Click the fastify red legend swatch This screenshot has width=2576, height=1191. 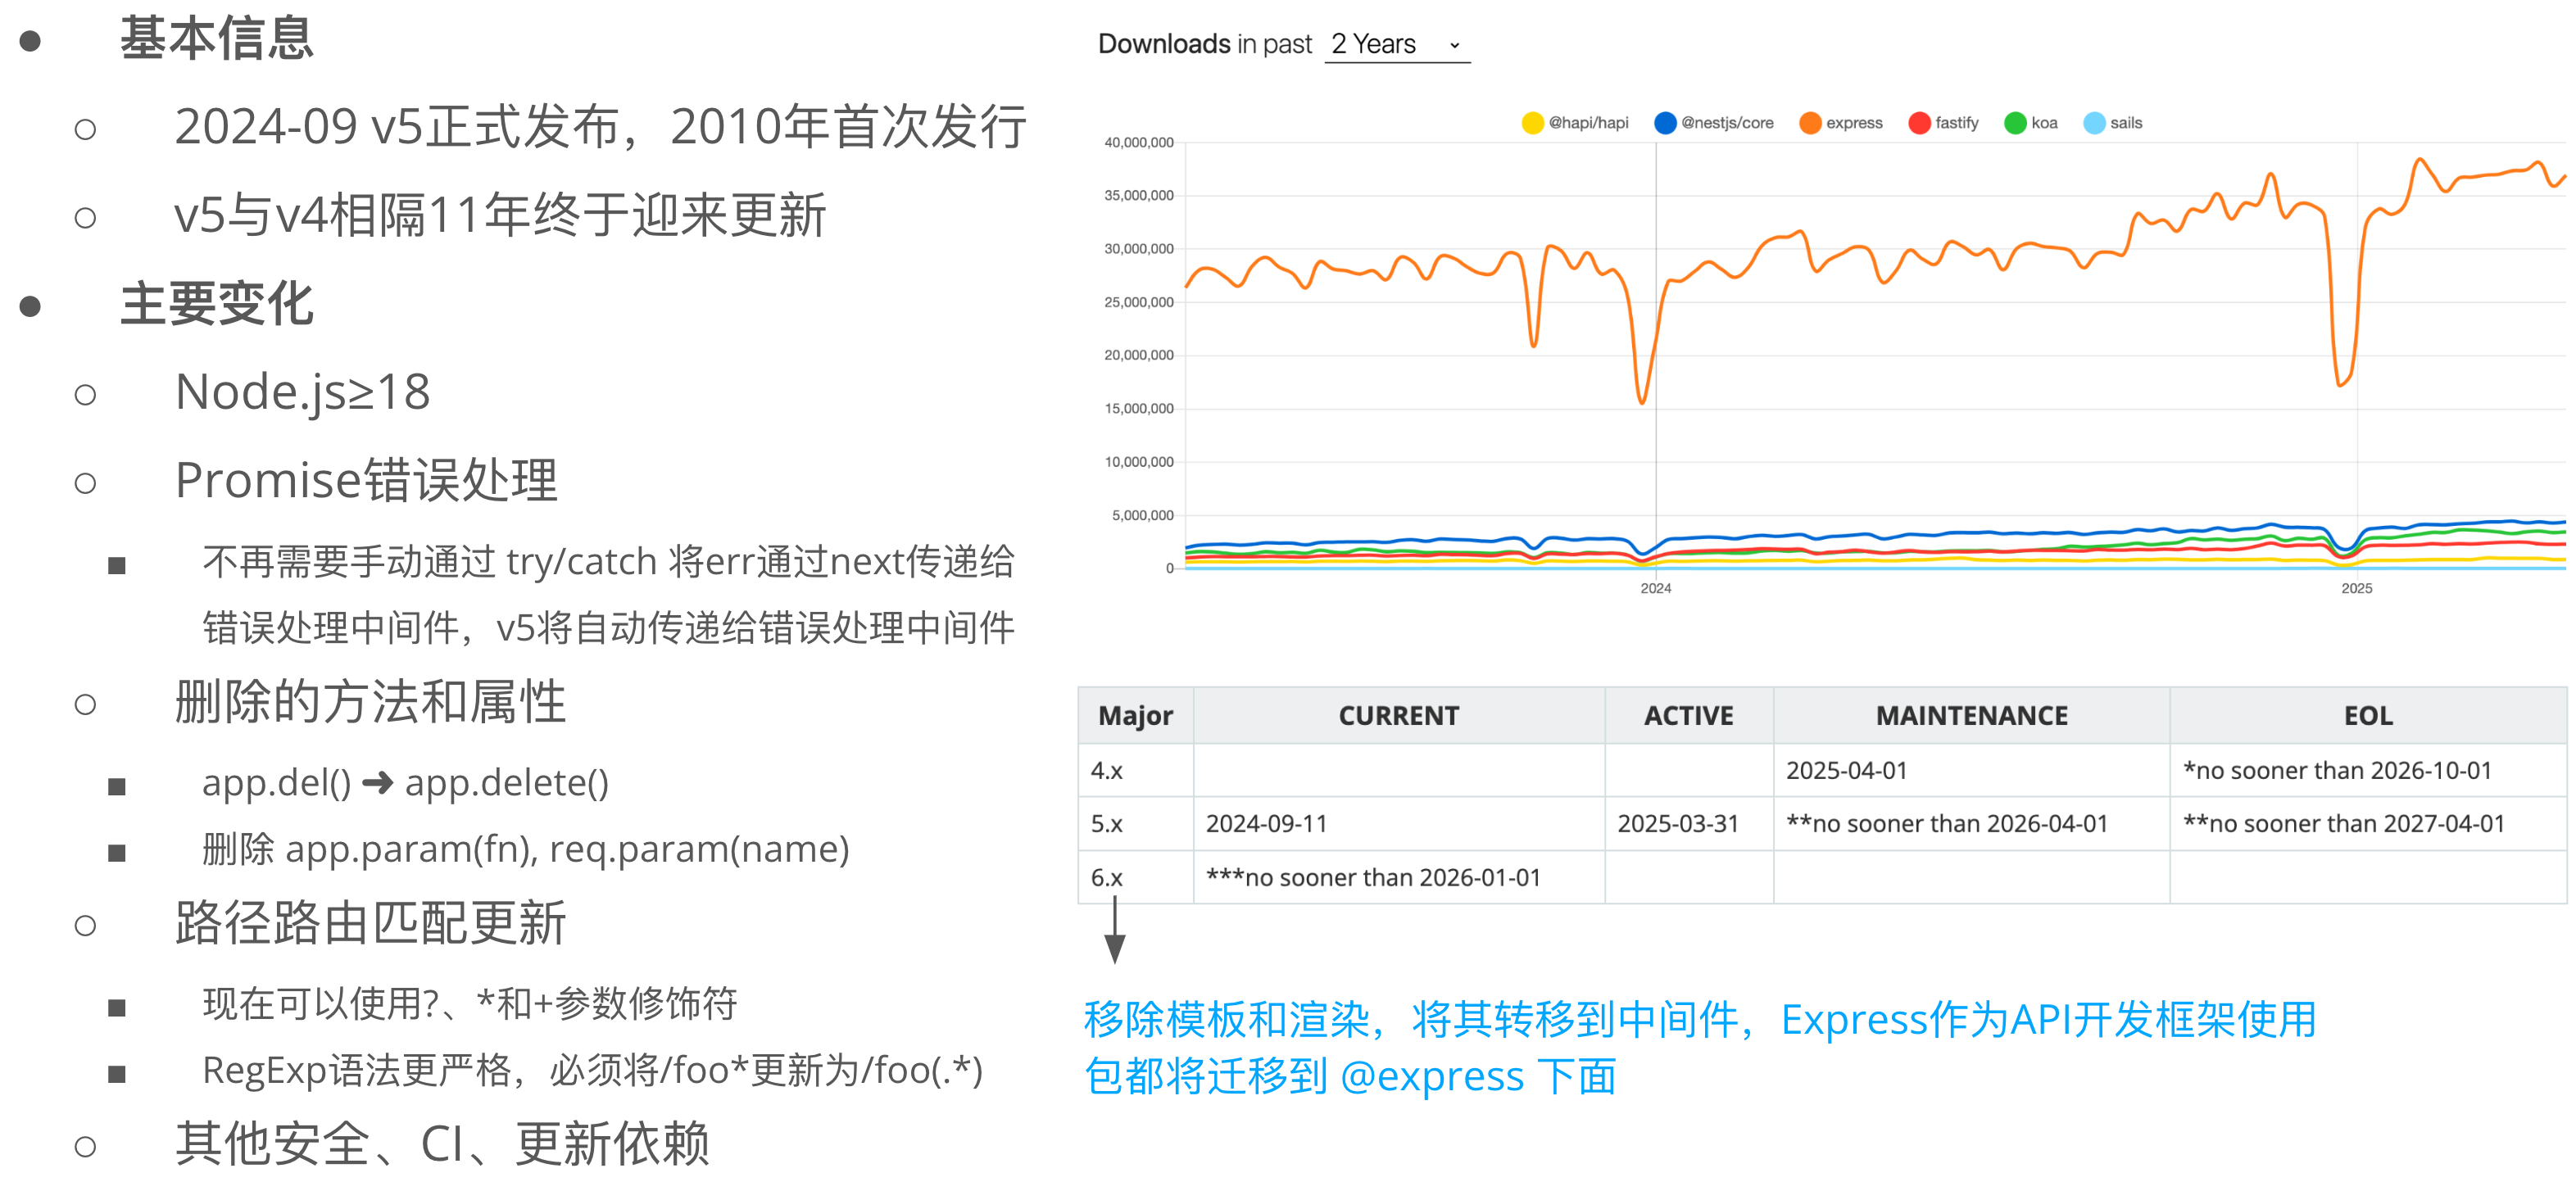(1919, 123)
